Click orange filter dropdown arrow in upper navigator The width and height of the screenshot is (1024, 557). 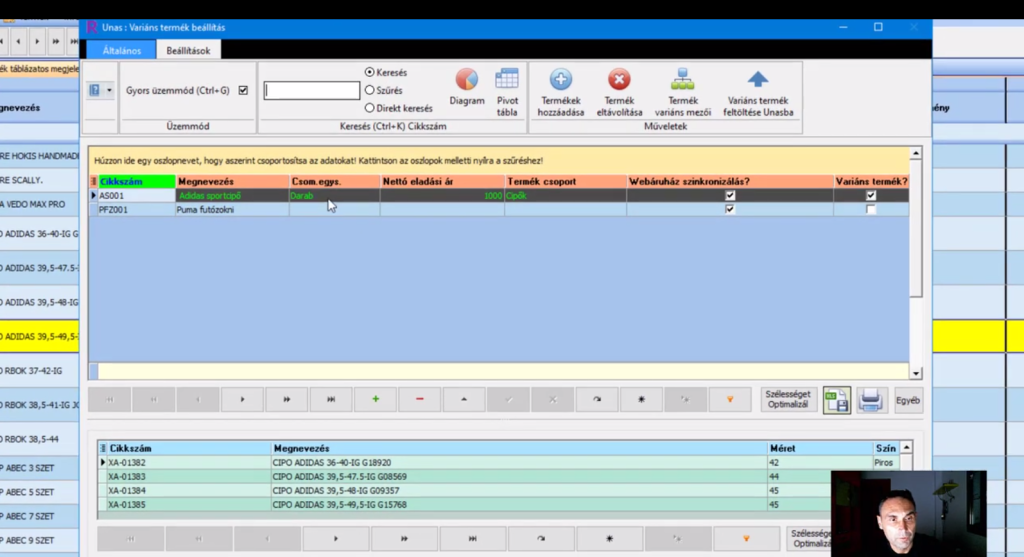730,400
